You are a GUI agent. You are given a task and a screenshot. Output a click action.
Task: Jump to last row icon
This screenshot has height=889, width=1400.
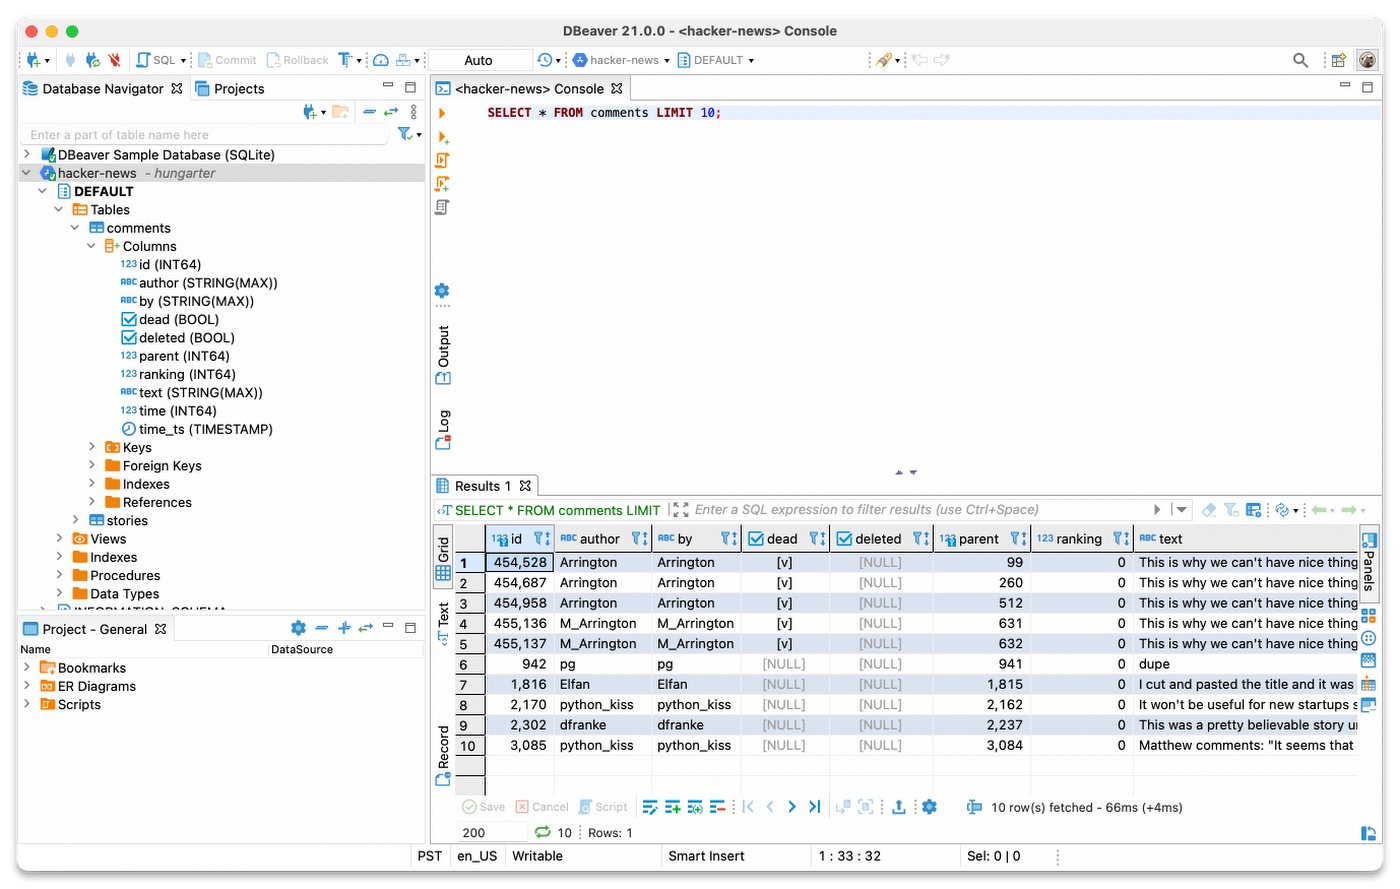[814, 807]
